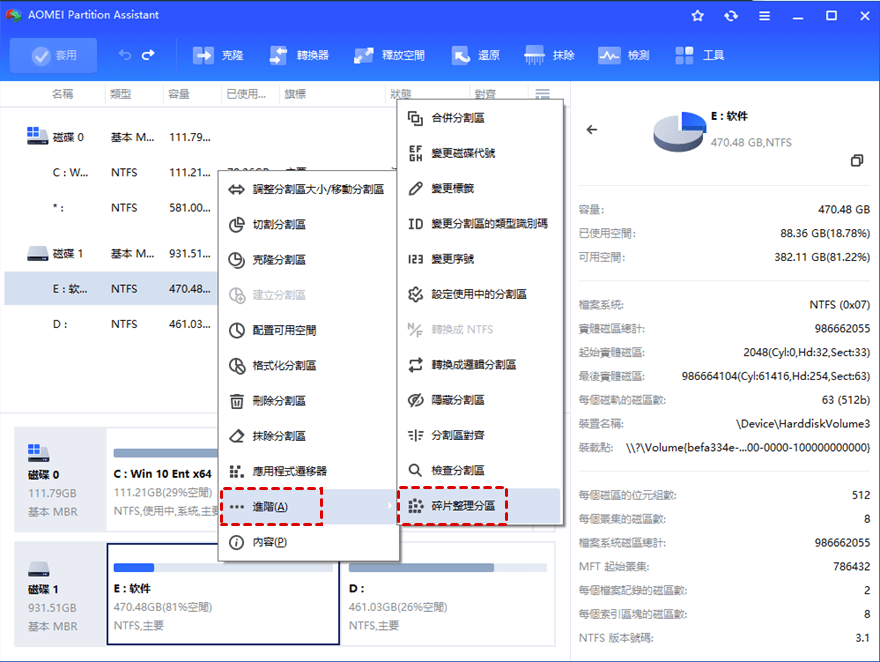Open the 檢測 test tool

[624, 55]
